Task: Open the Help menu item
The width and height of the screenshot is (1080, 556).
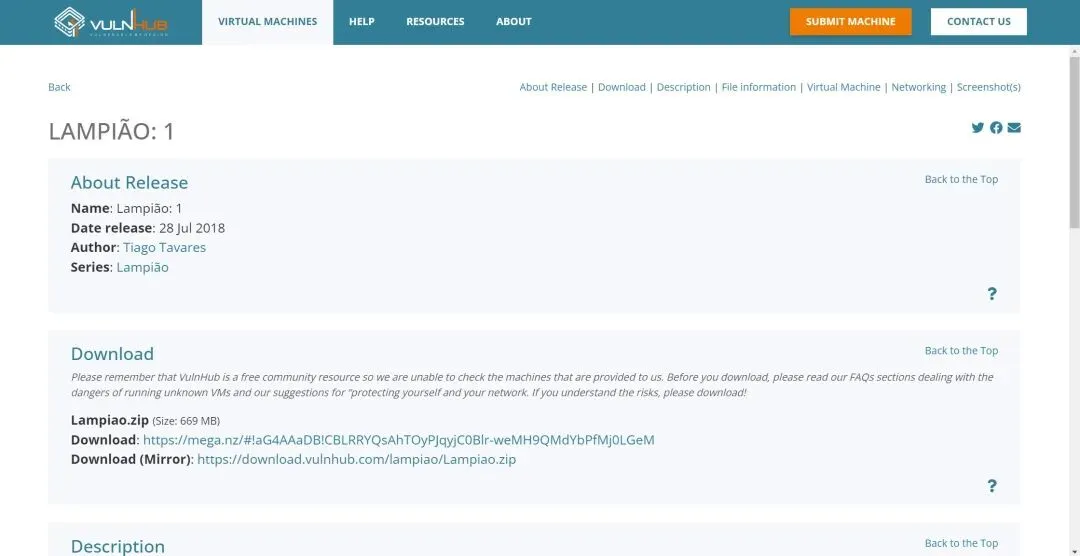Action: pyautogui.click(x=362, y=22)
